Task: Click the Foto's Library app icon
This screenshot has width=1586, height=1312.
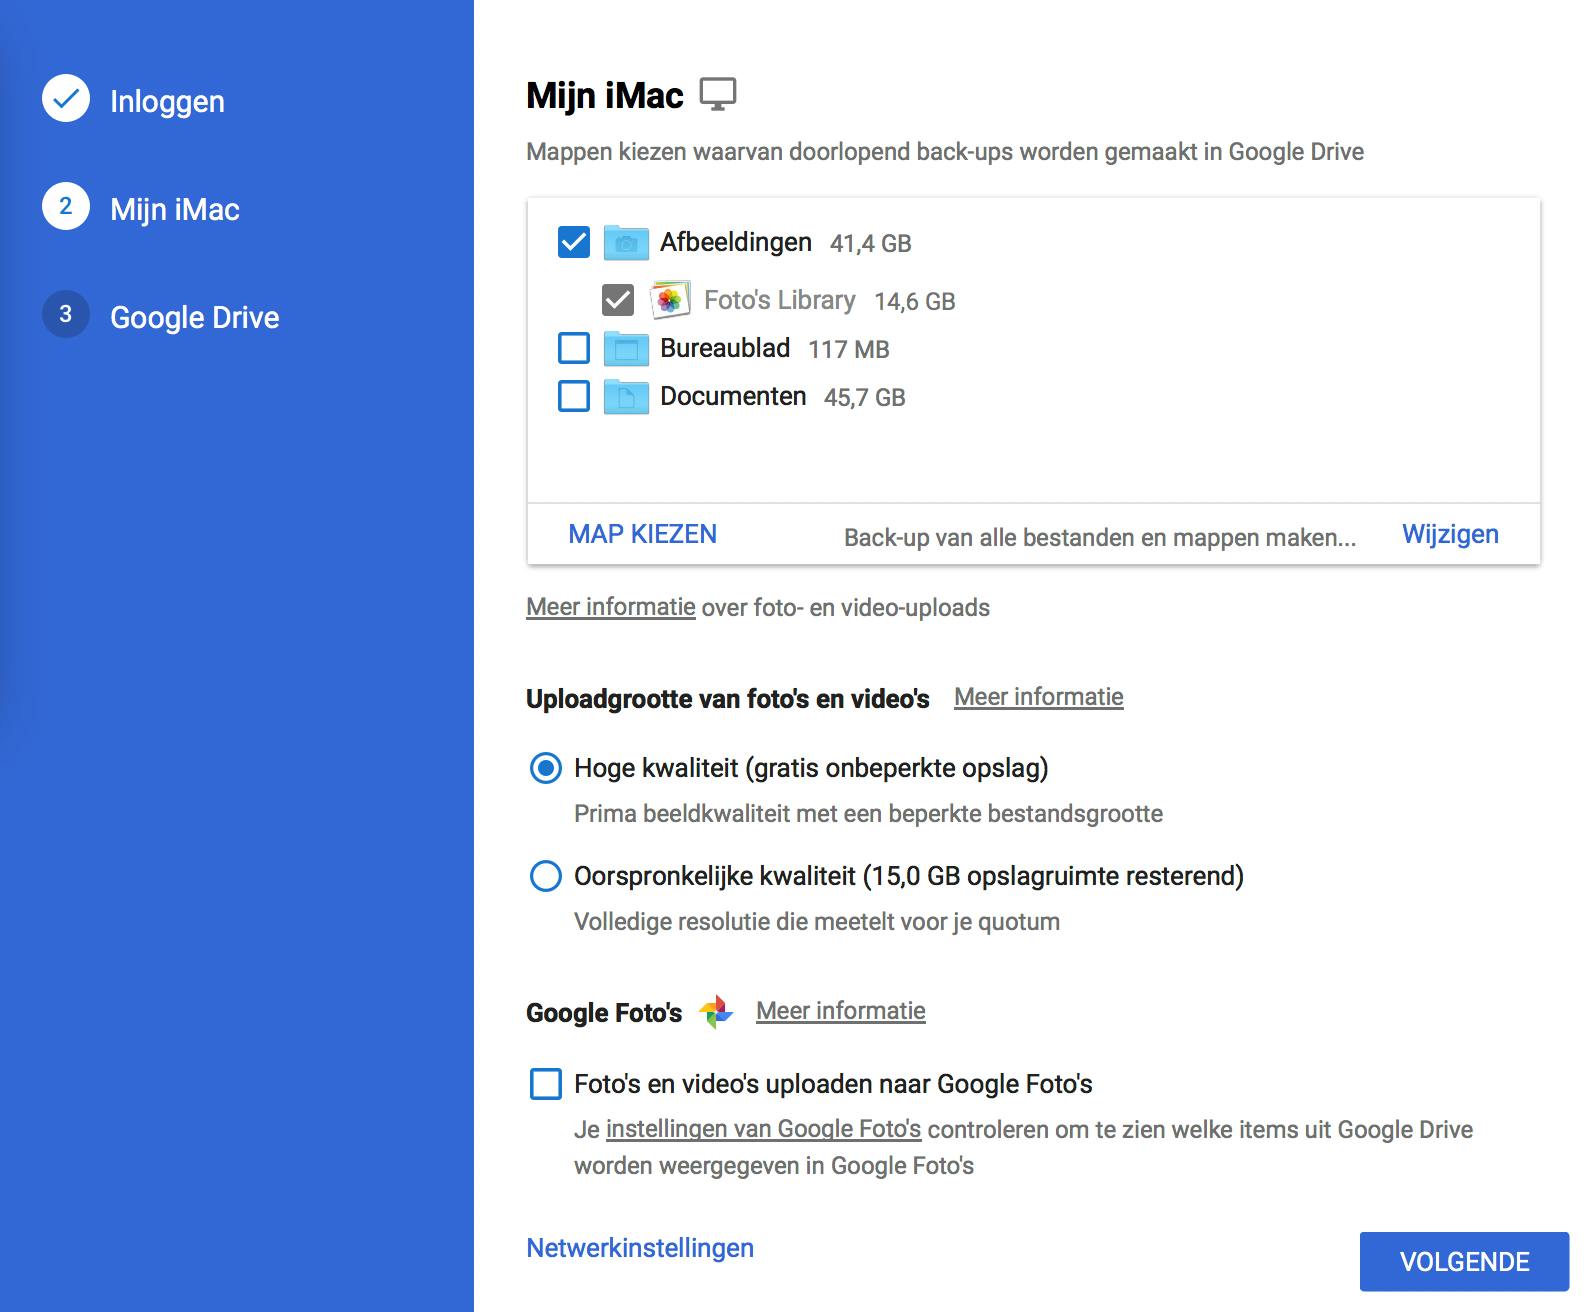Action: [670, 300]
